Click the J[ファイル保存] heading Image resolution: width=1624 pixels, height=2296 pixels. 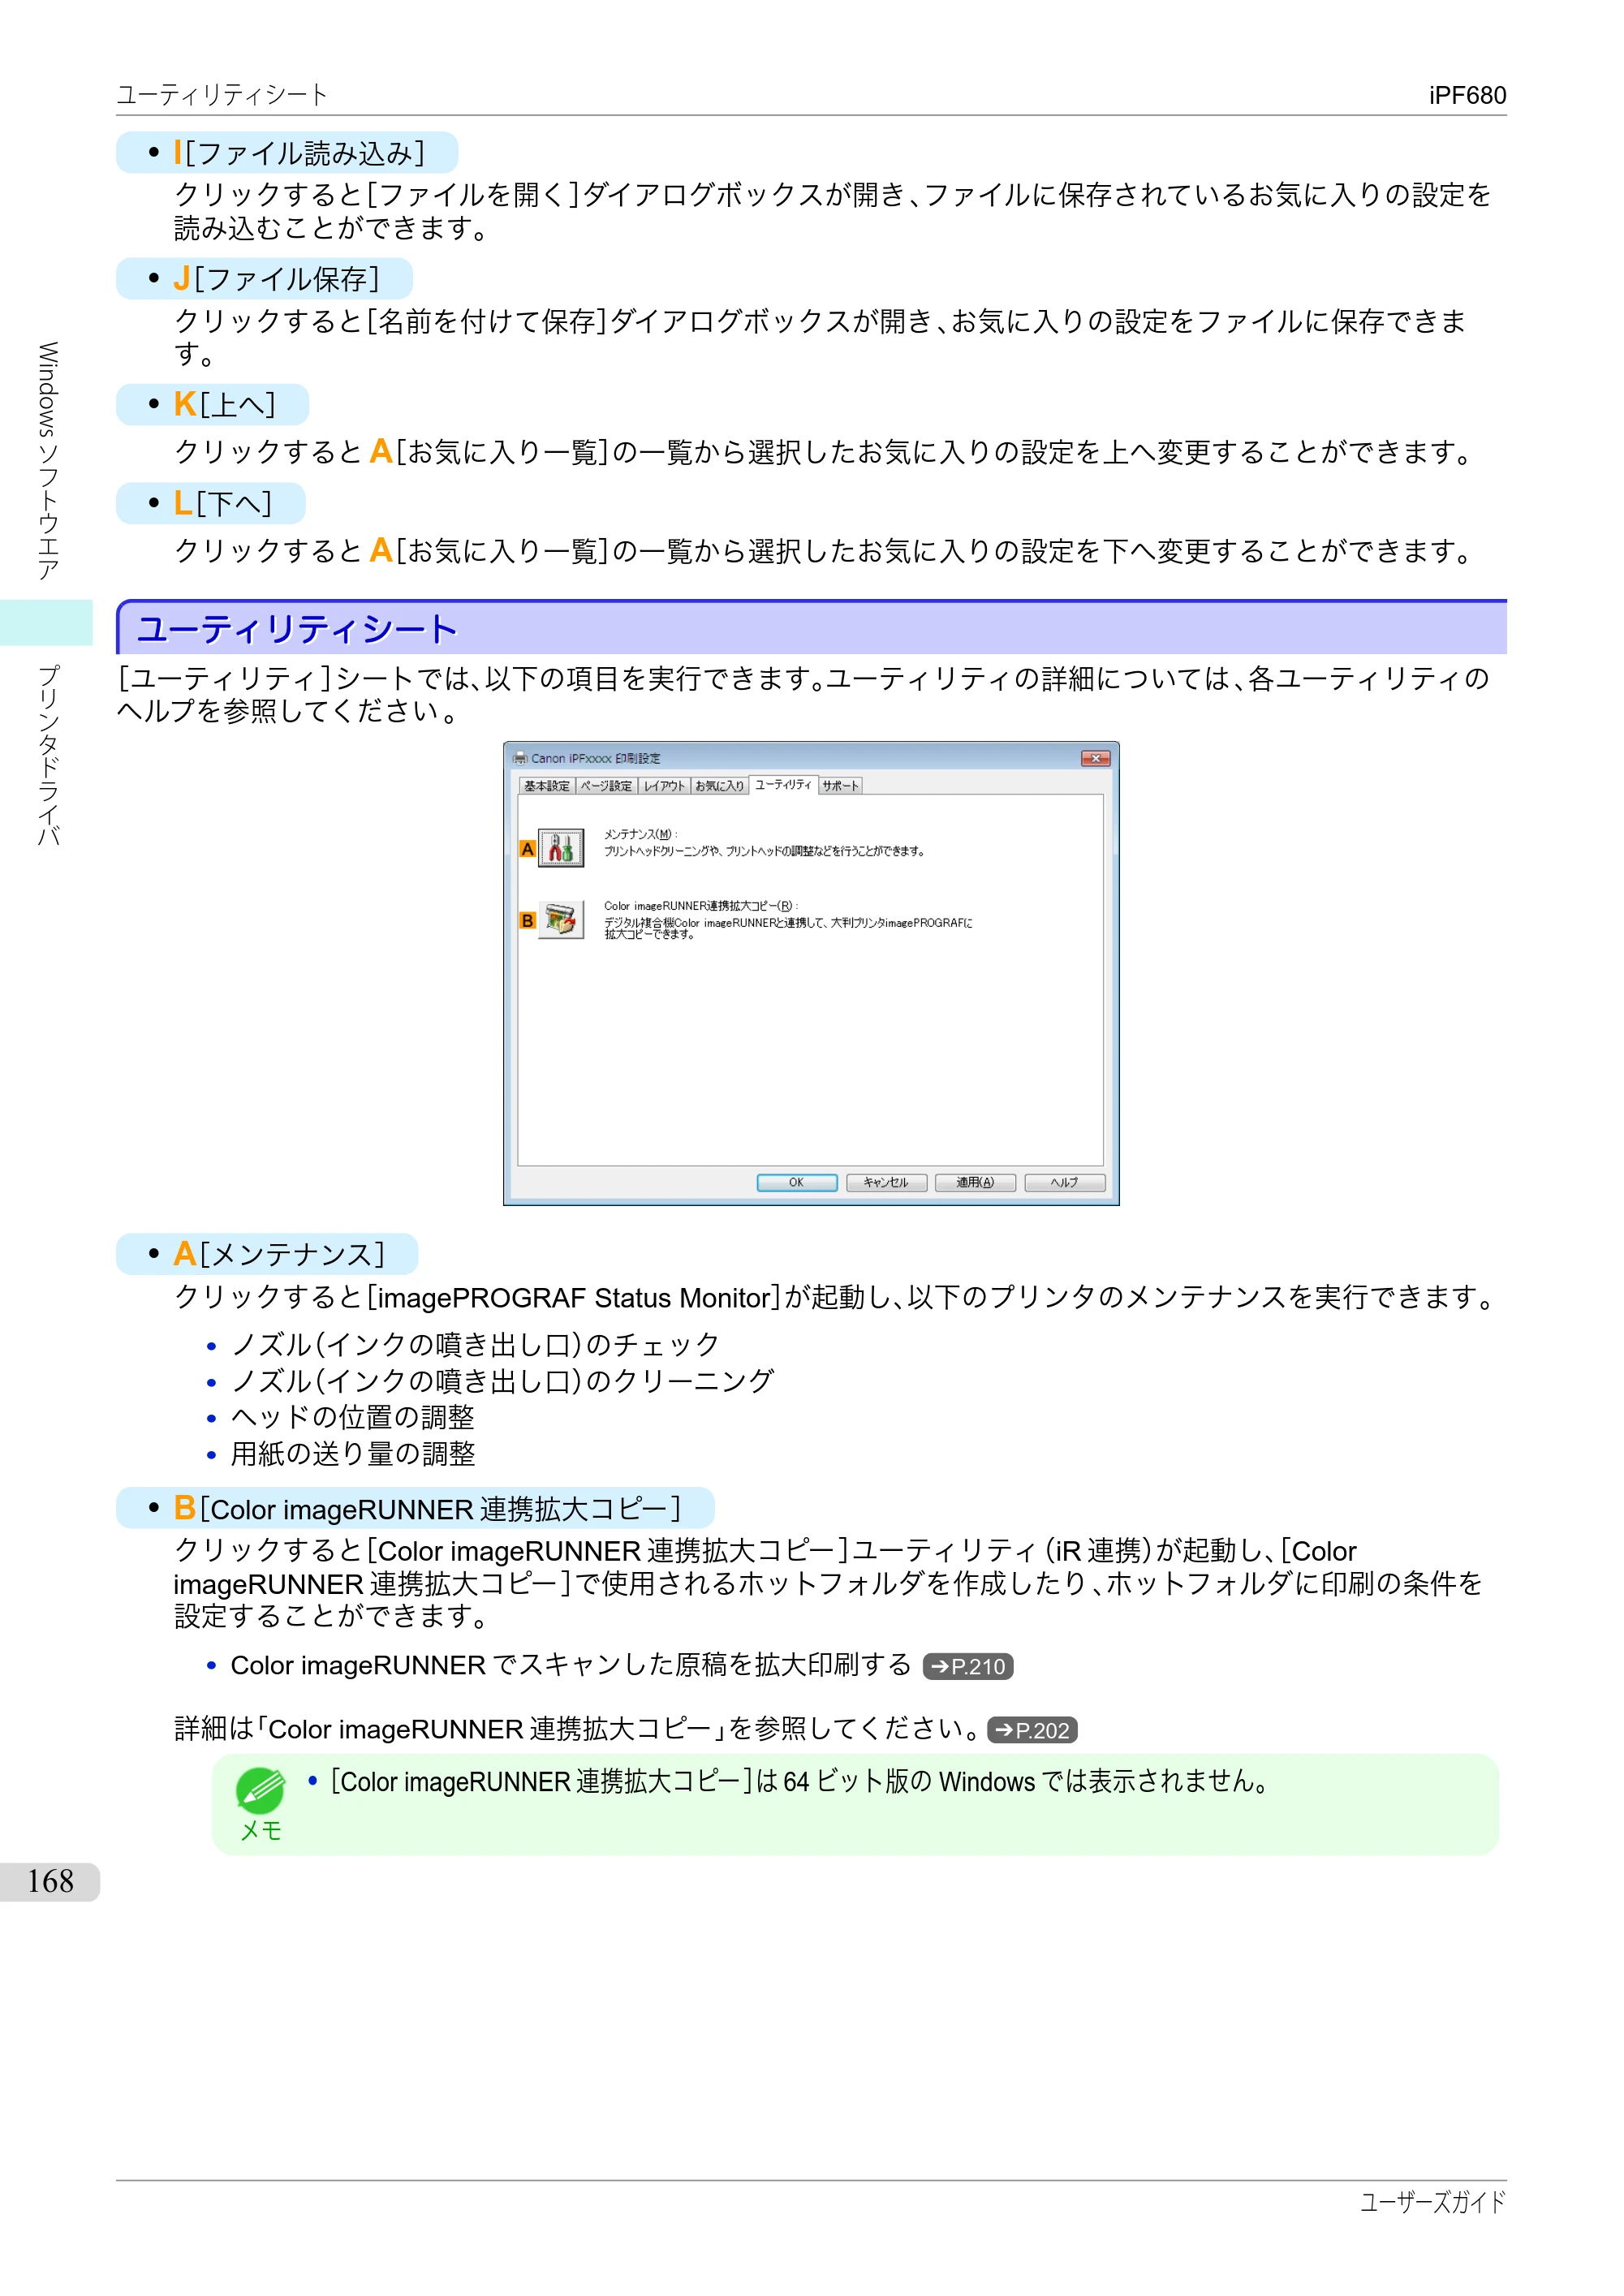click(276, 279)
